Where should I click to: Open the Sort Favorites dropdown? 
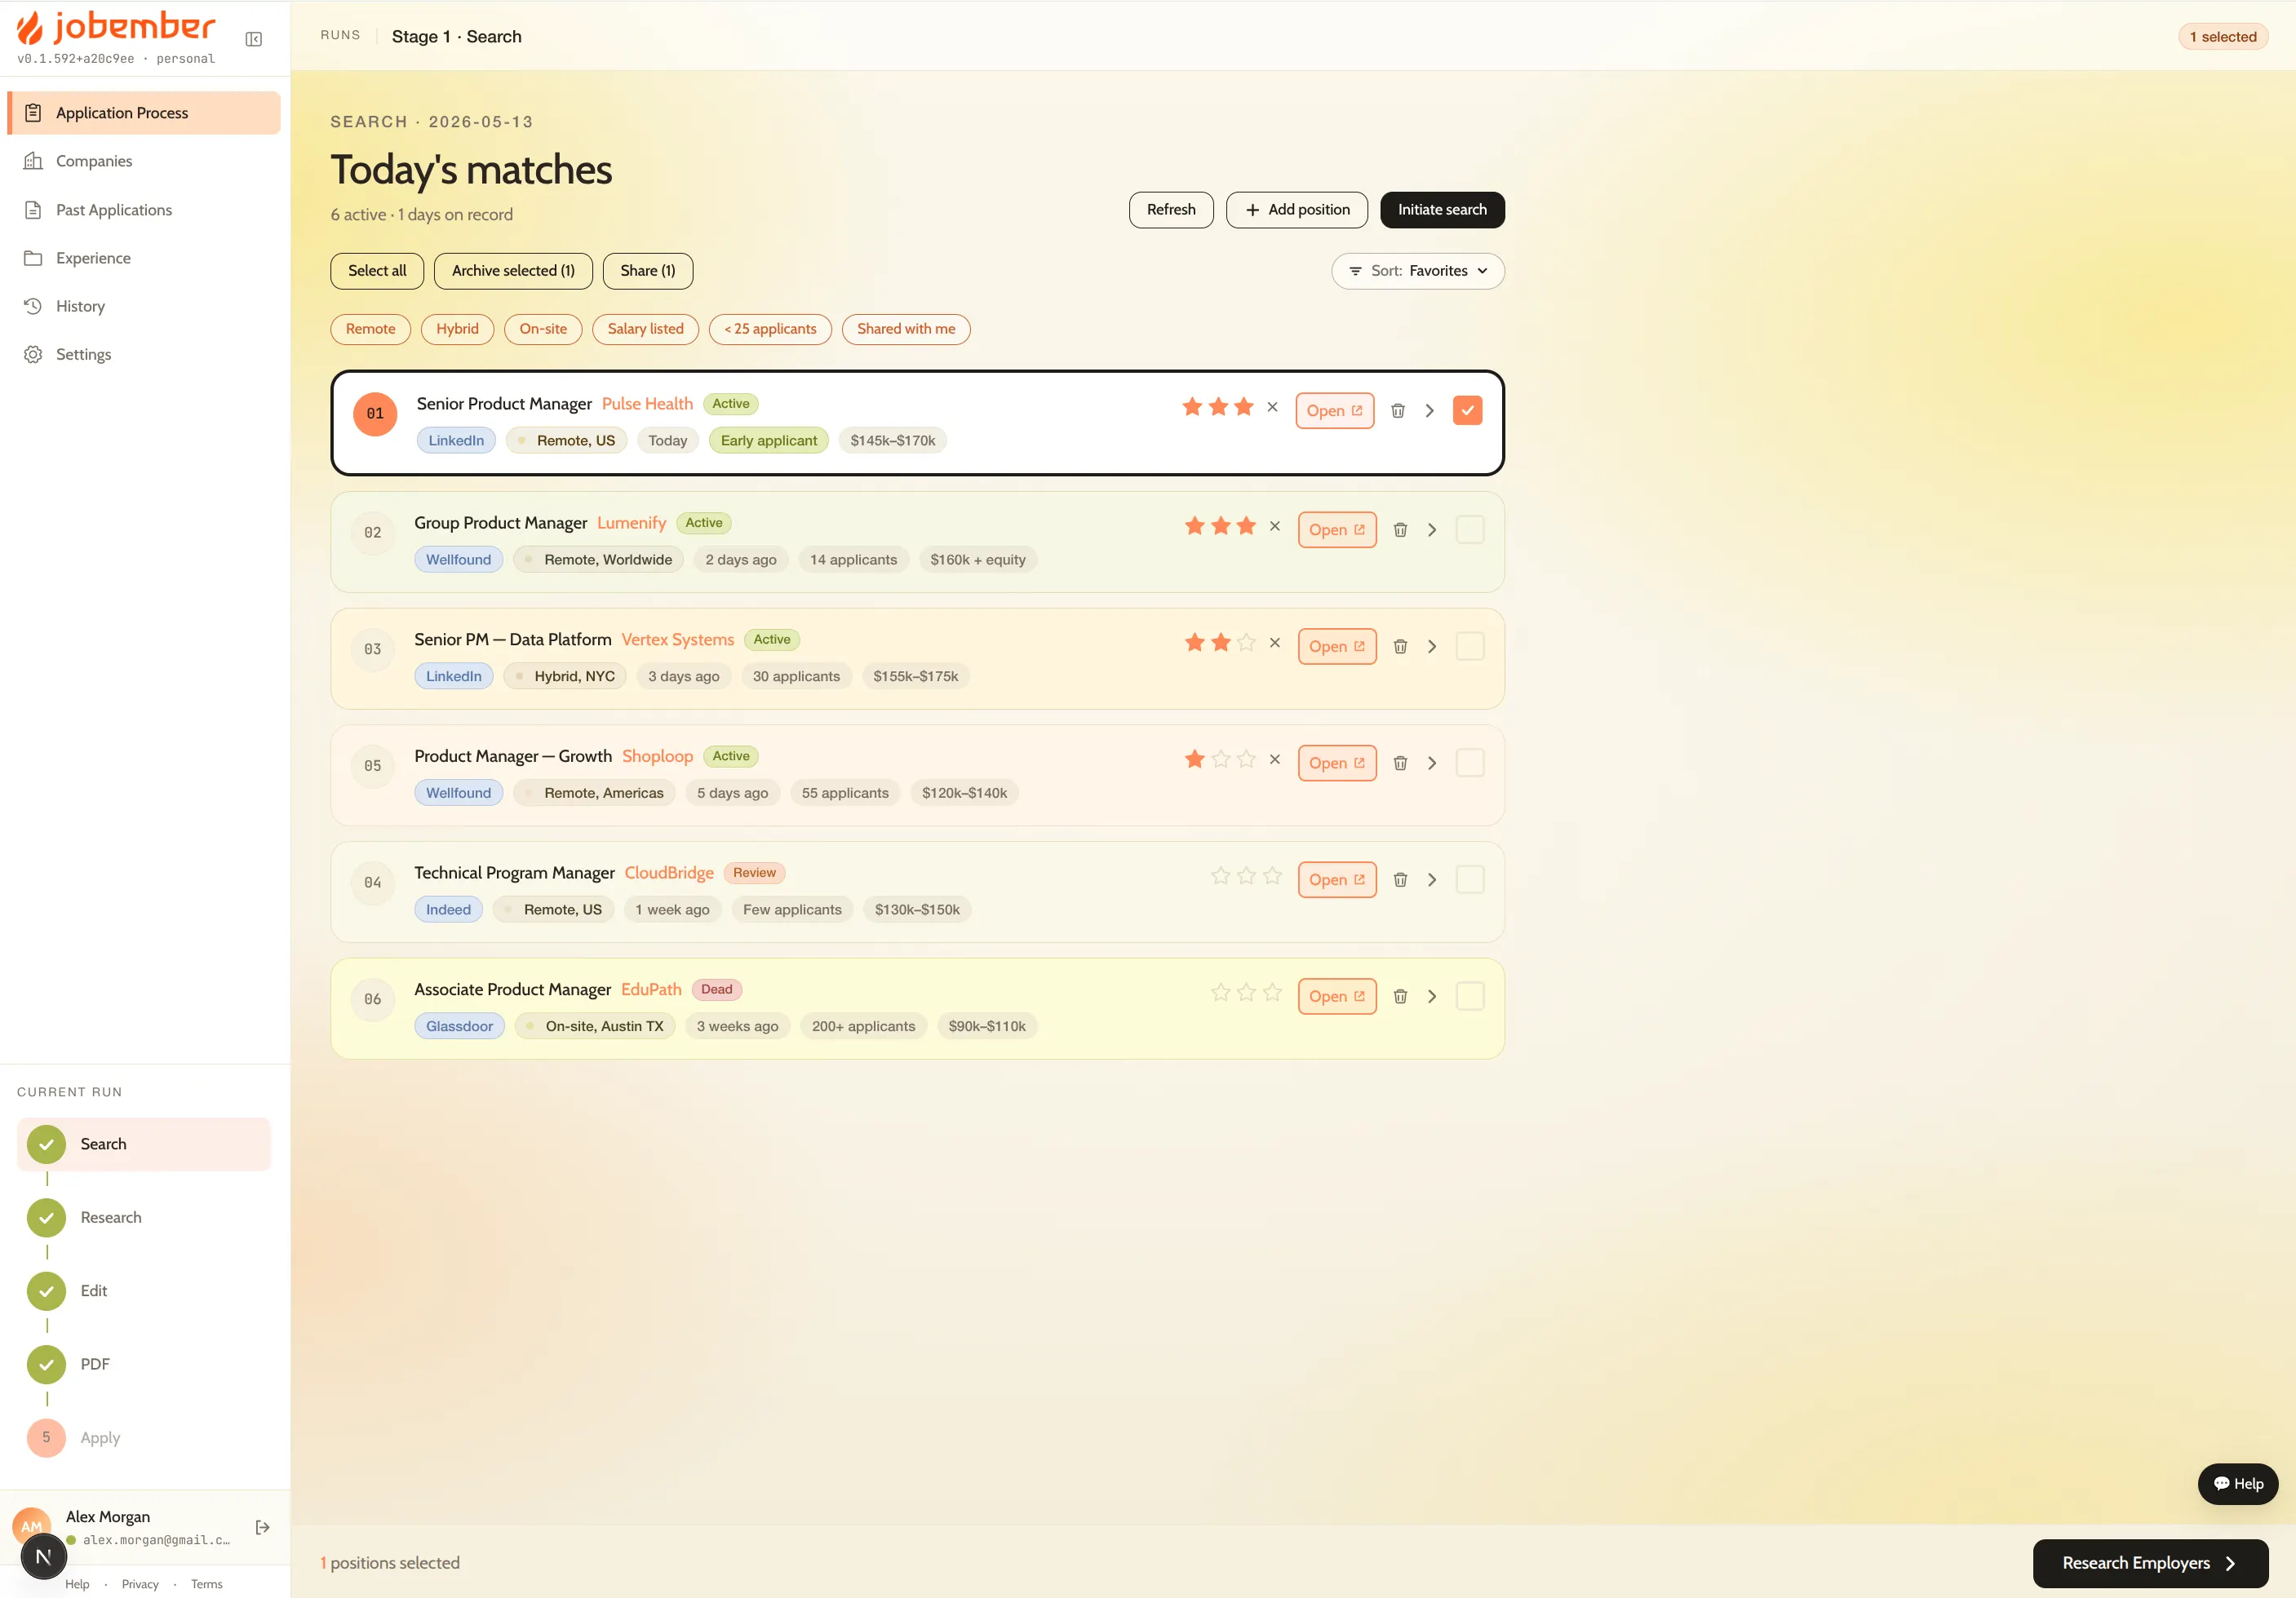1417,271
